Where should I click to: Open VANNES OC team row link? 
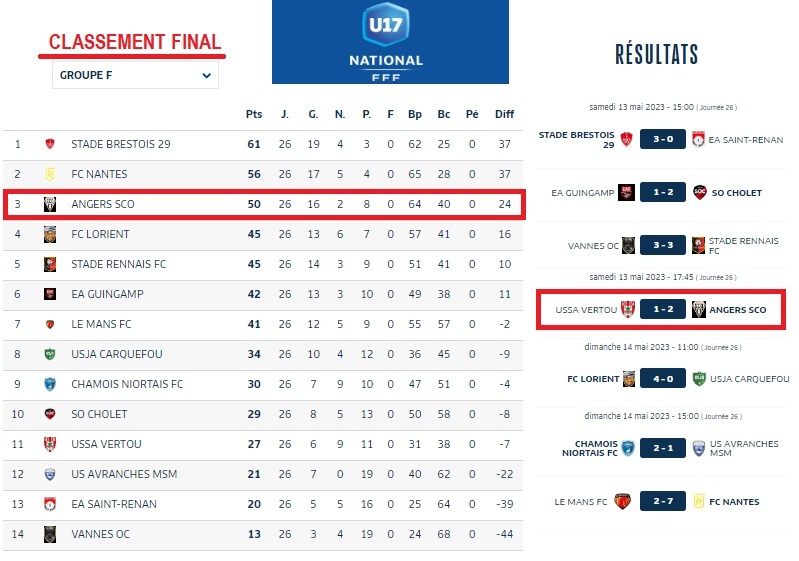[x=100, y=534]
